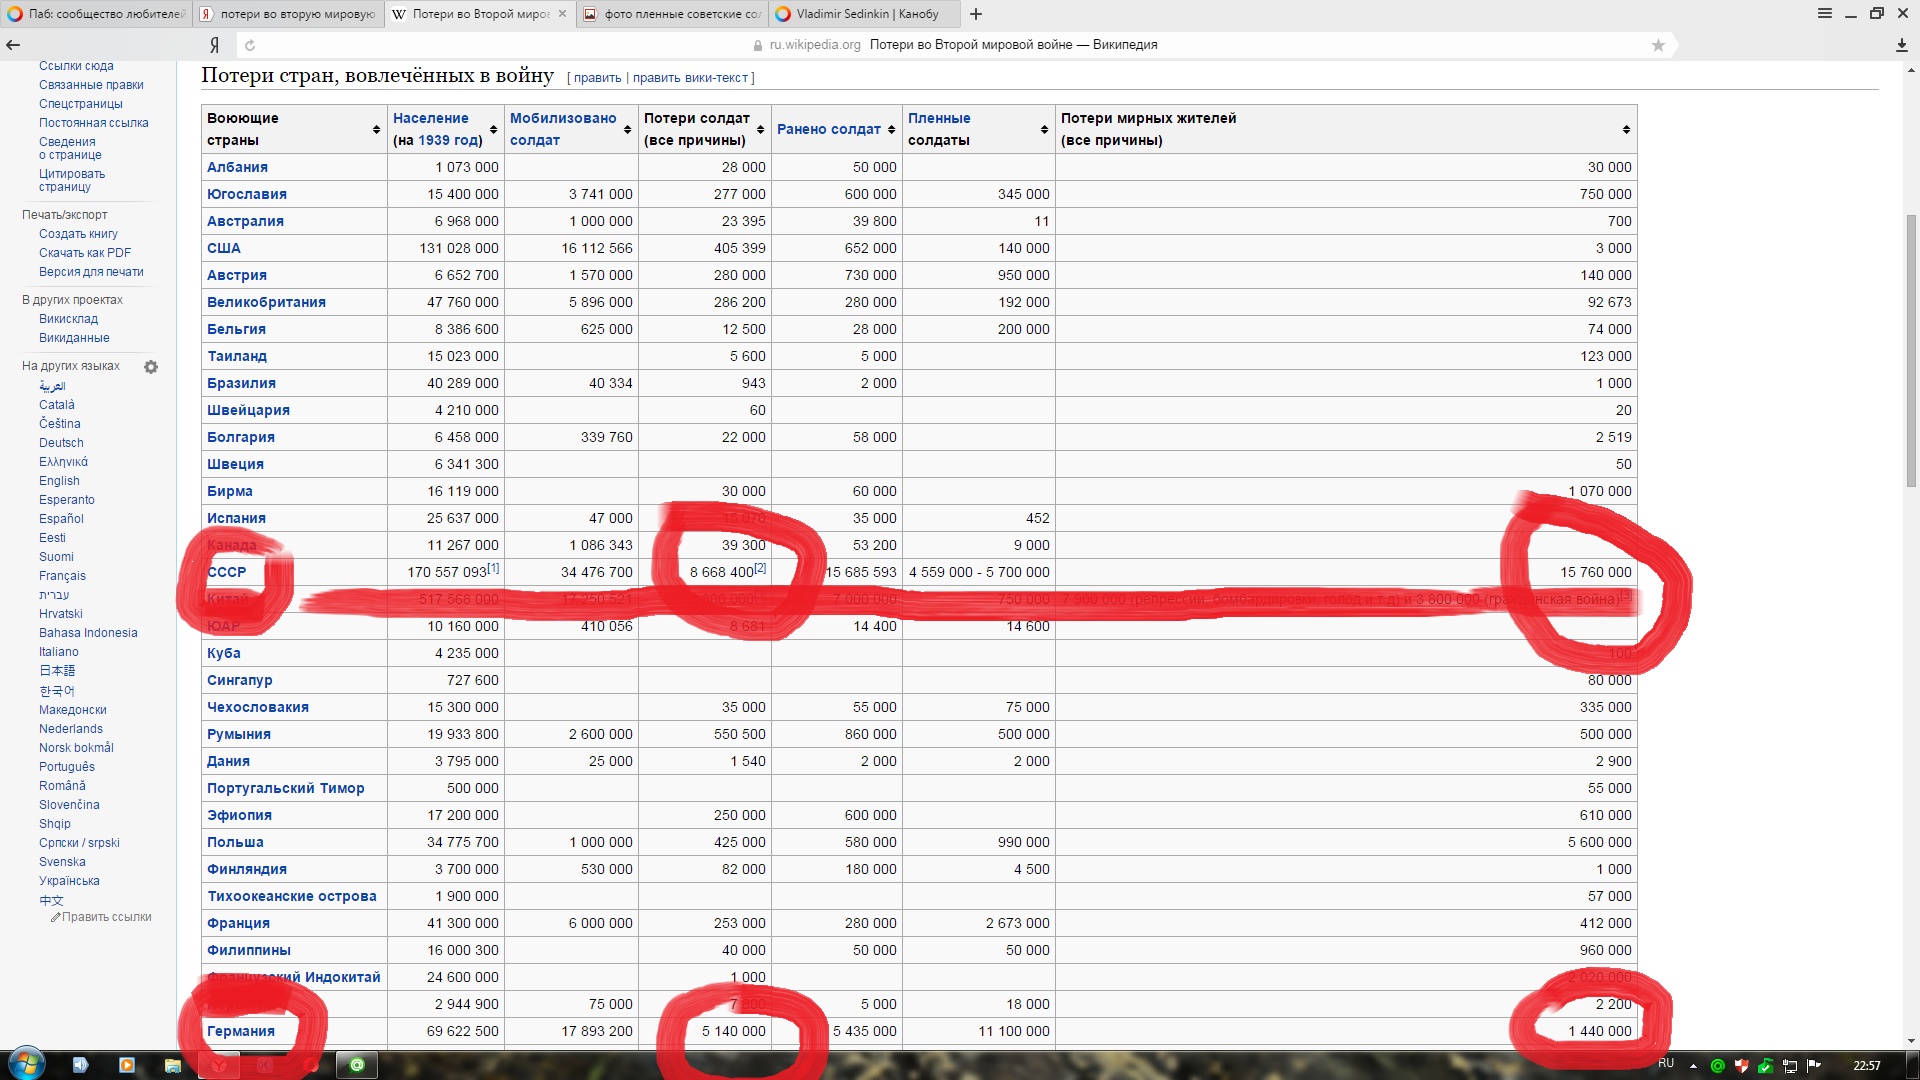
Task: Click the footnote [2] next to 8 668 400
Action: (760, 568)
